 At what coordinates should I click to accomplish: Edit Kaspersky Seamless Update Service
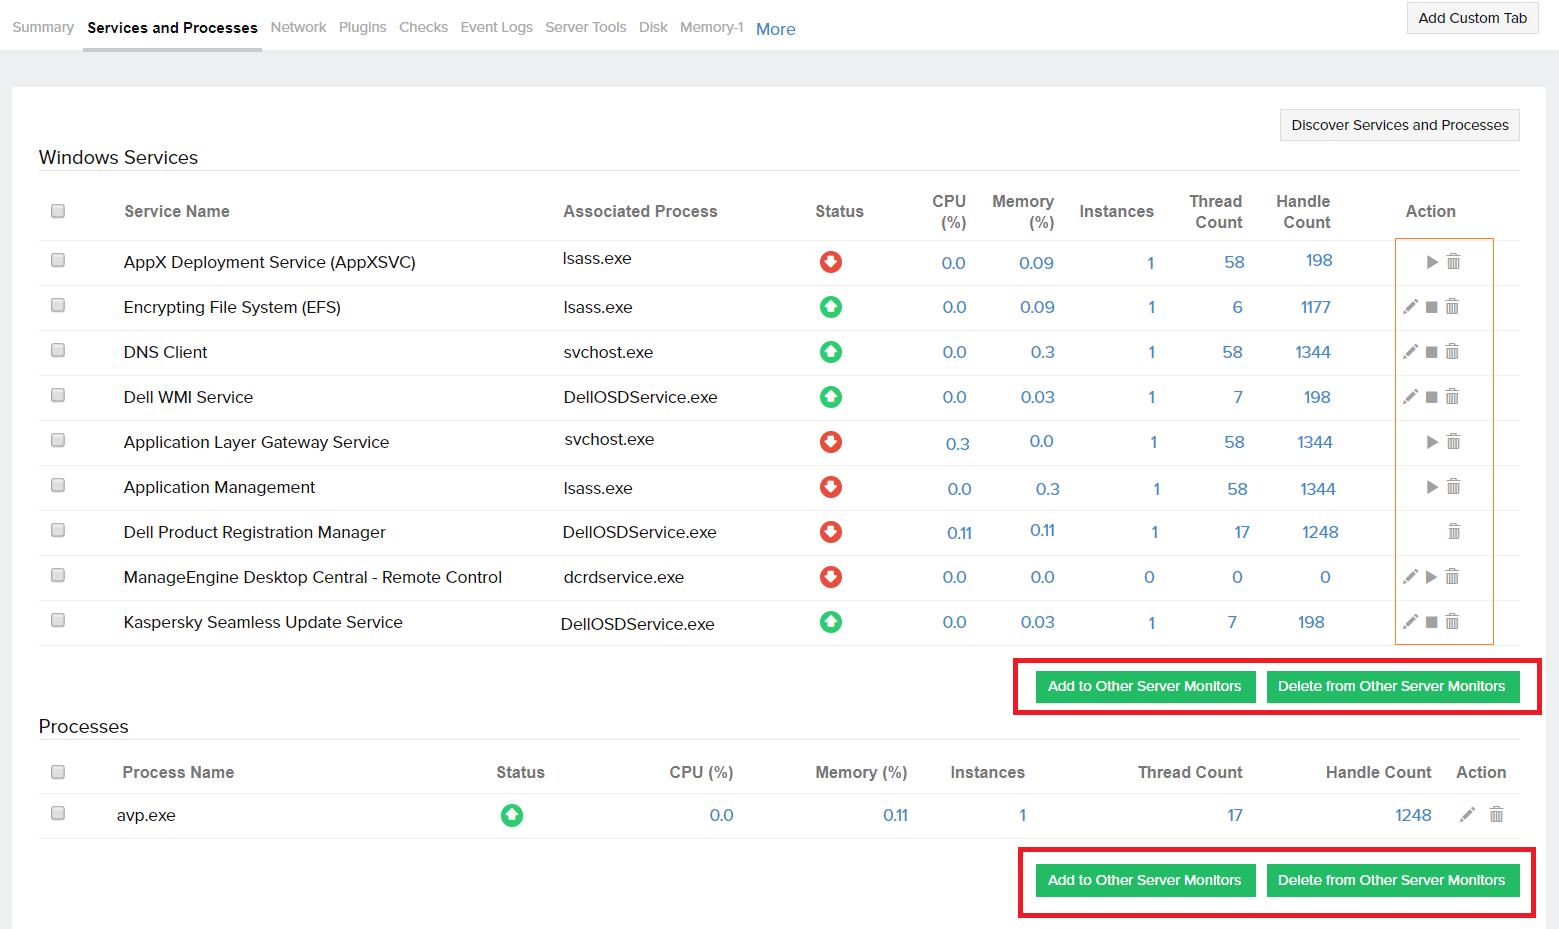pos(1410,622)
